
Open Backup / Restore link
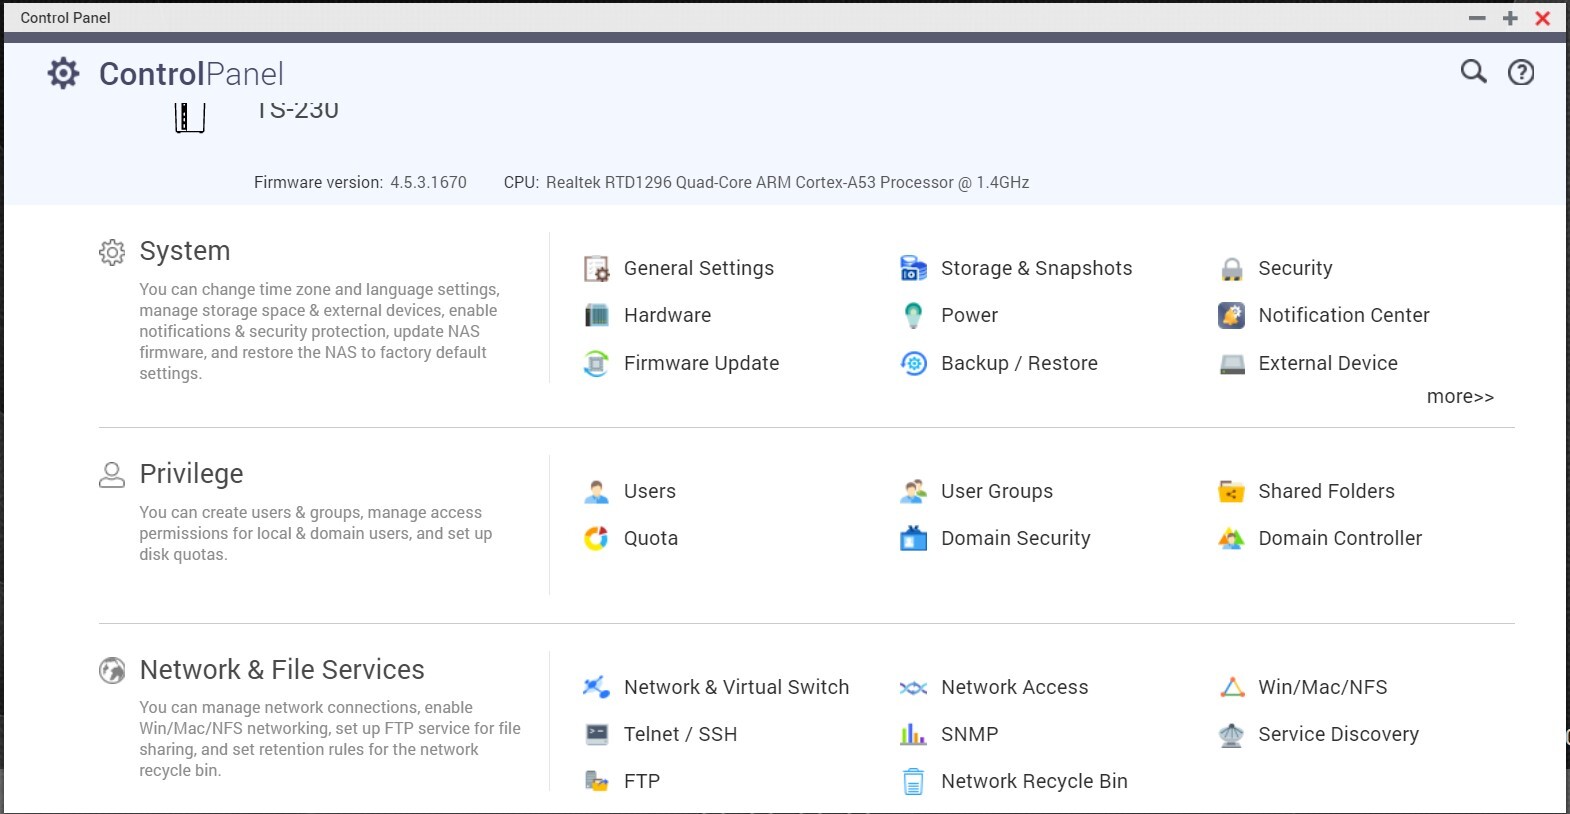click(x=1019, y=363)
